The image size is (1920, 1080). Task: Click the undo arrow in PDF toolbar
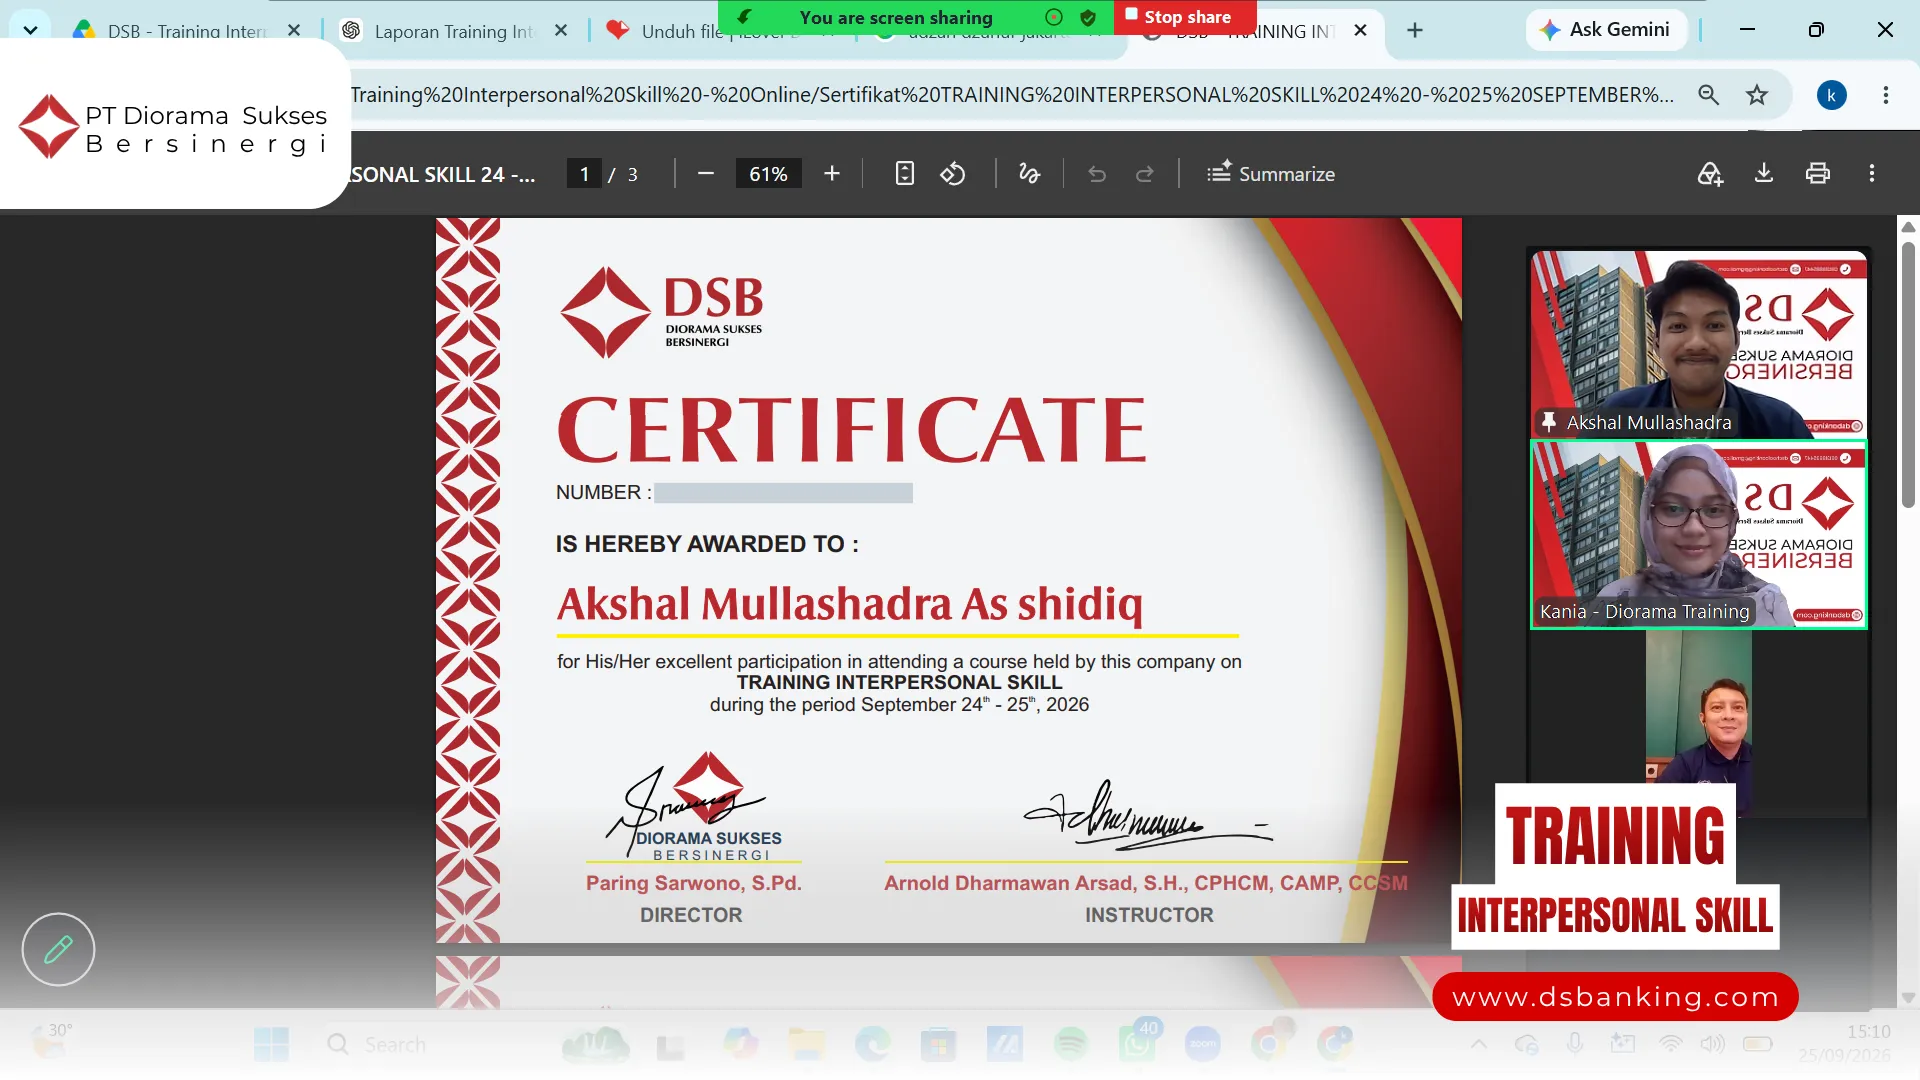click(1097, 174)
